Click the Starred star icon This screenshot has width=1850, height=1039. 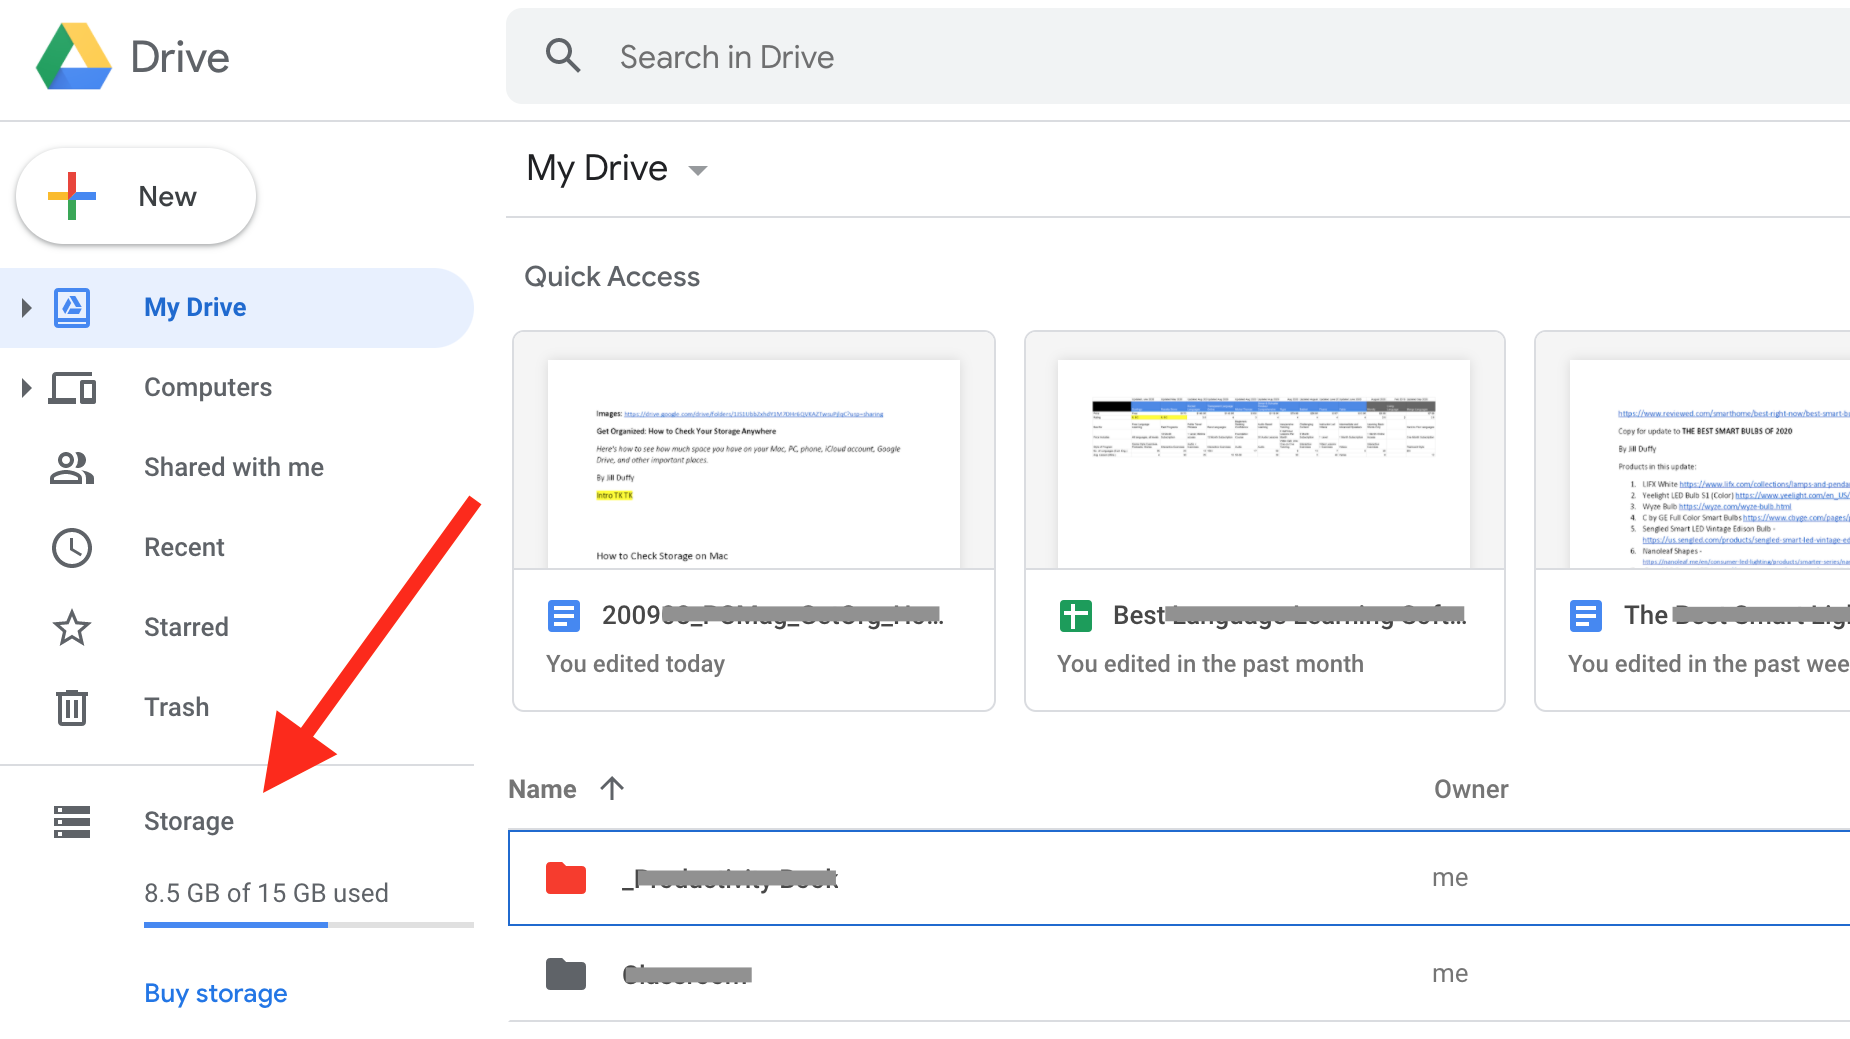pyautogui.click(x=72, y=627)
